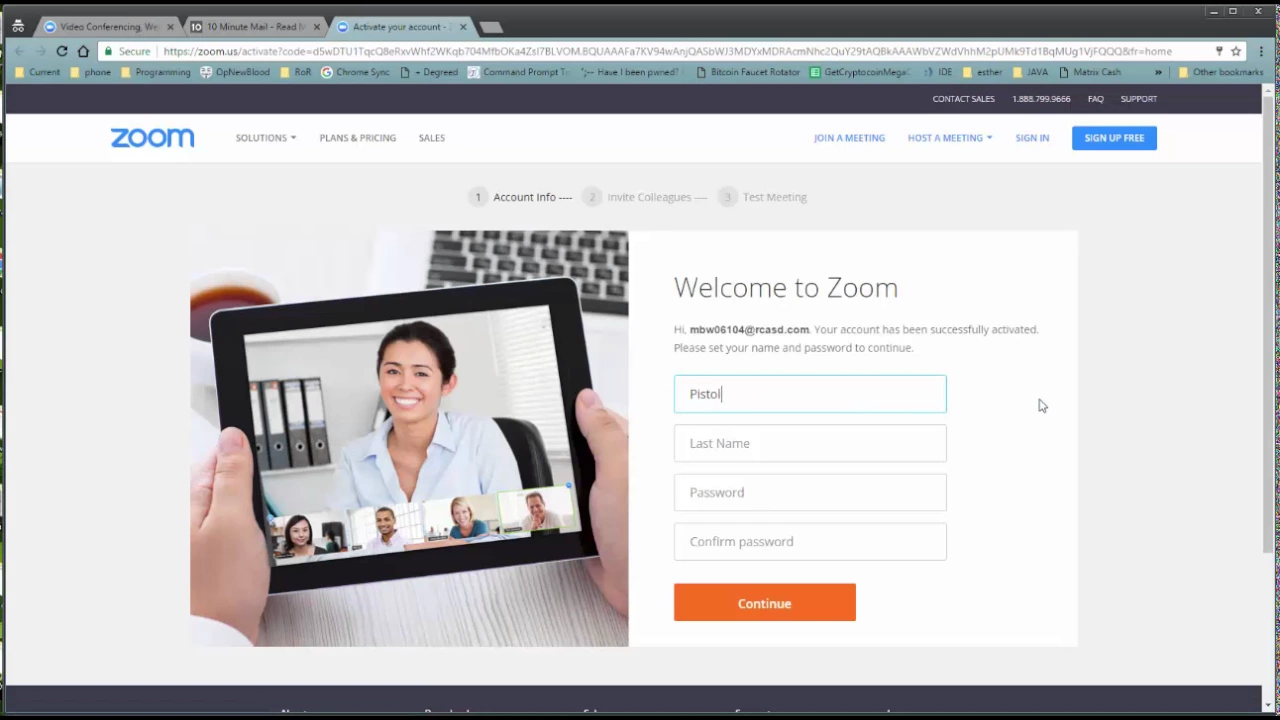Open the Current bookmarks folder
Screen dimensions: 1280x720
point(37,72)
